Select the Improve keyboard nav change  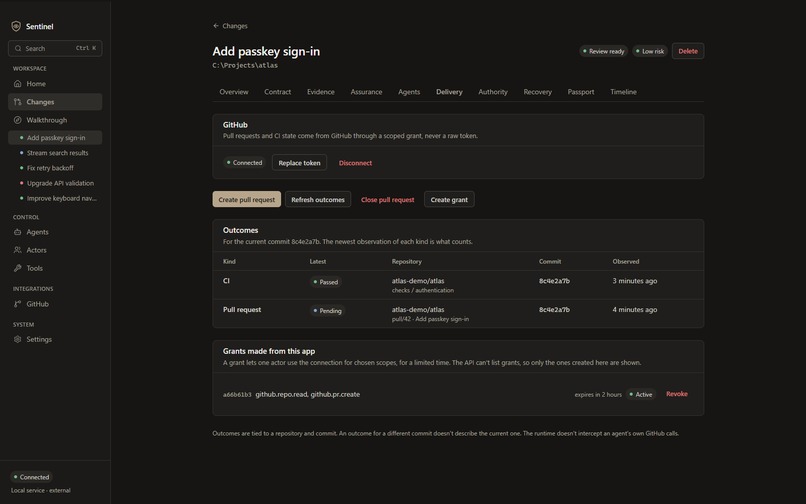[x=55, y=198]
